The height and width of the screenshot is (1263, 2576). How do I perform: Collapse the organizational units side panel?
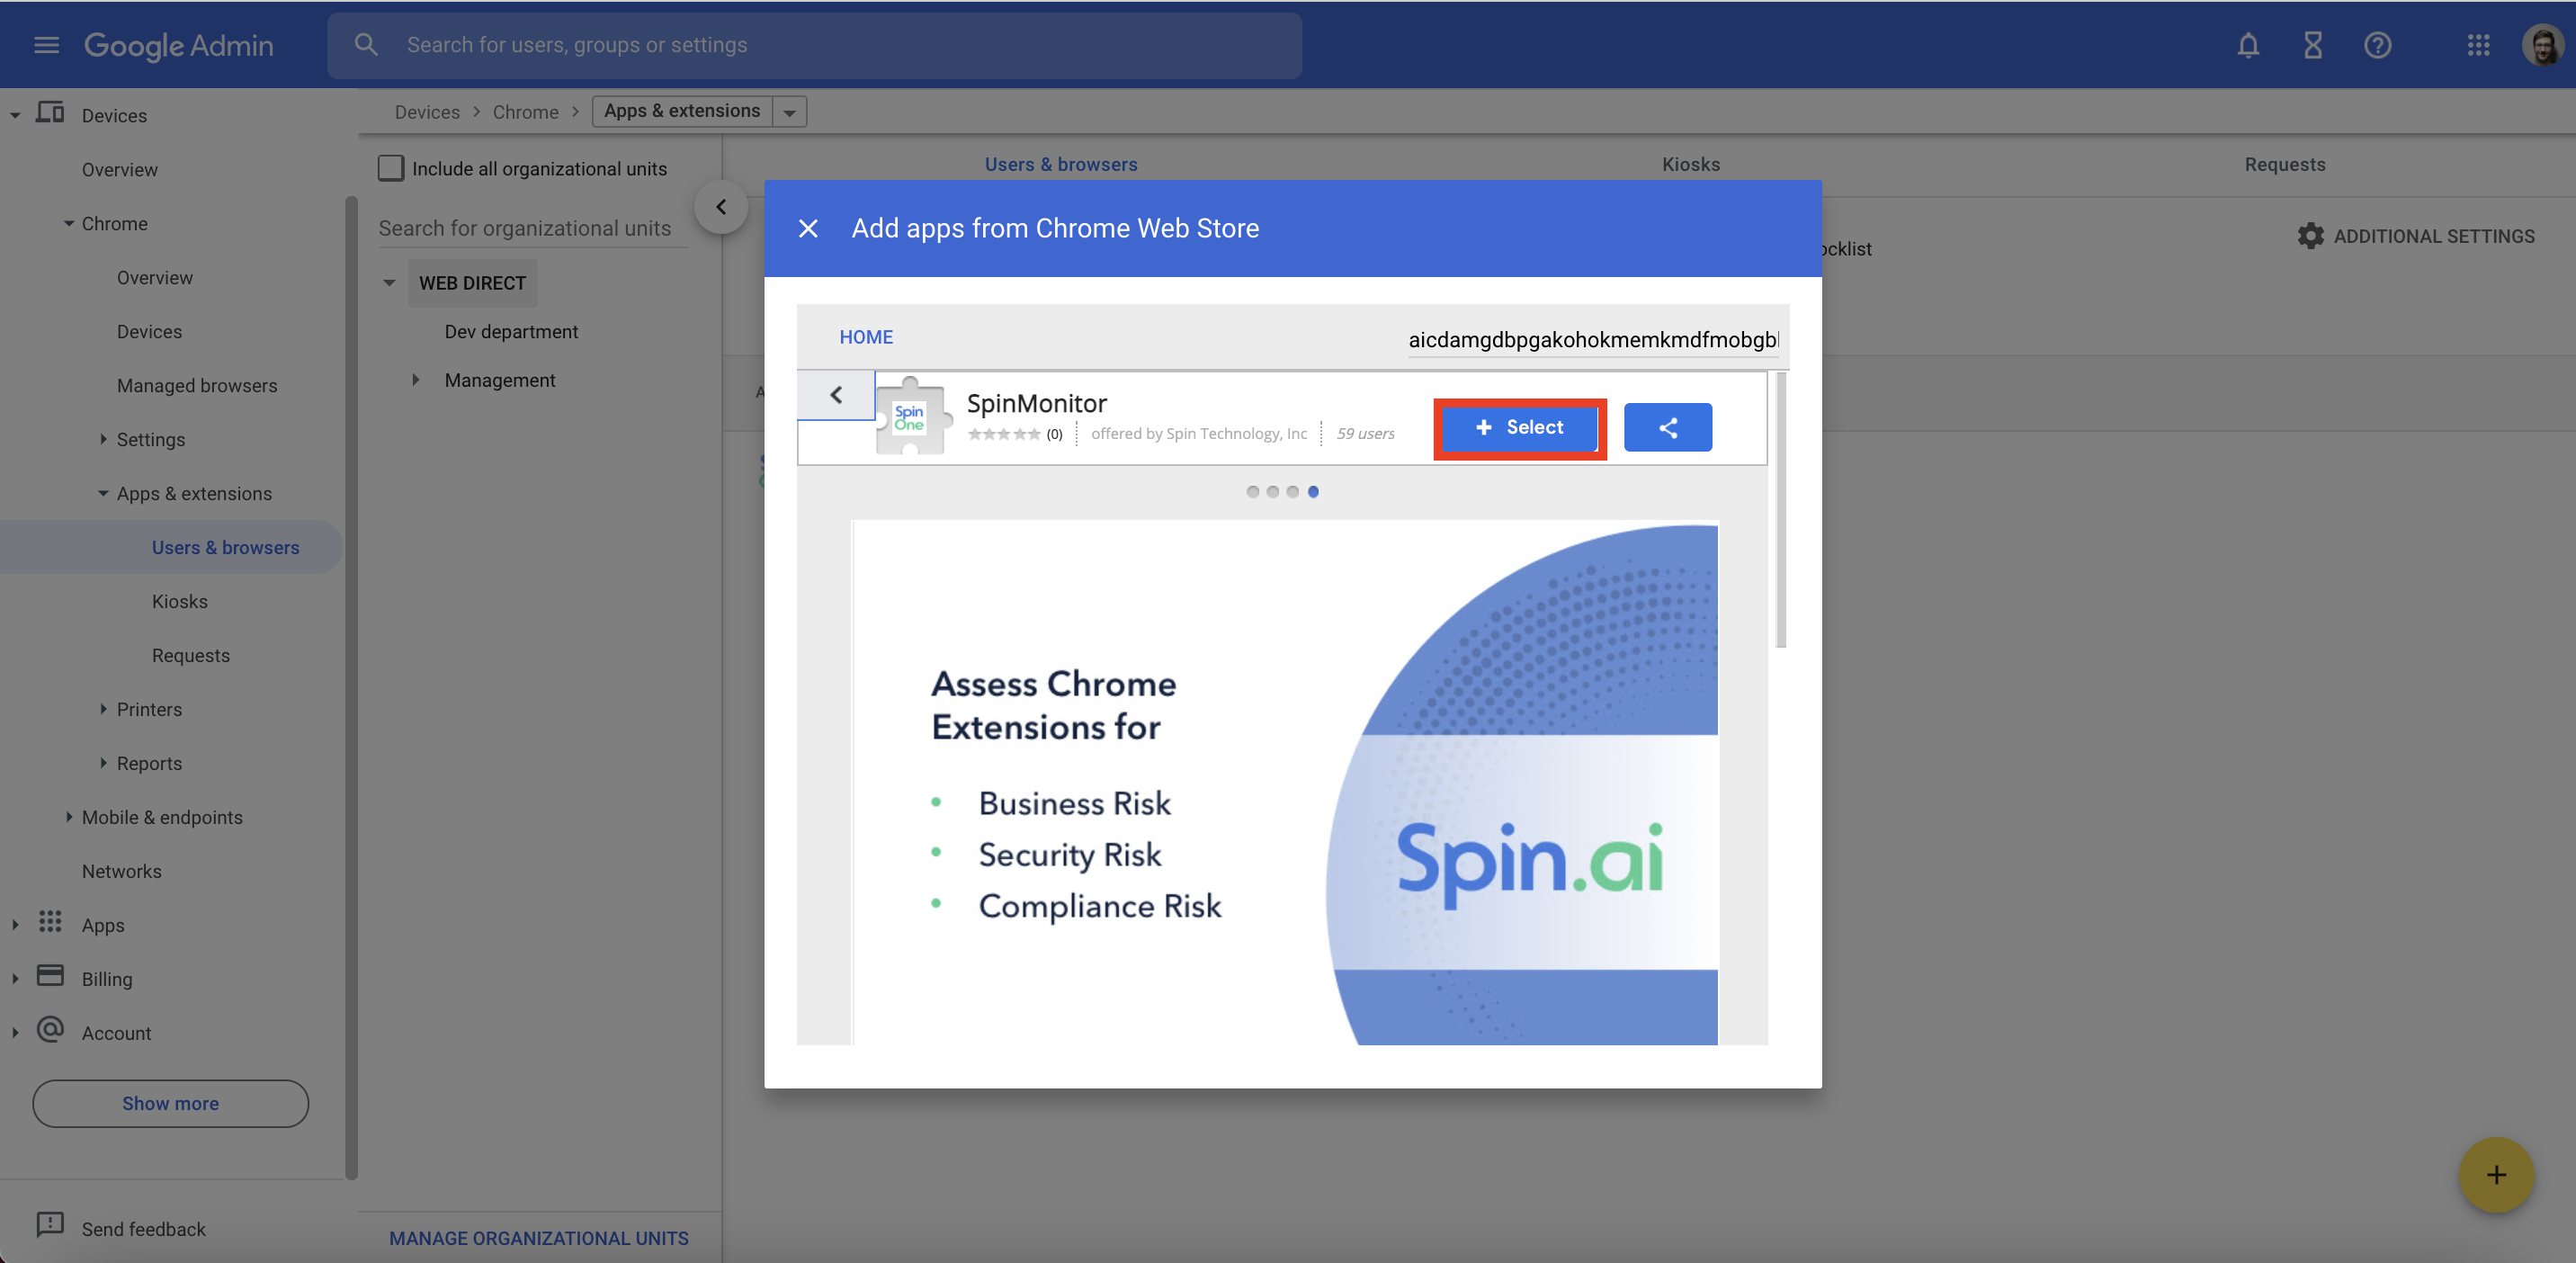(x=721, y=207)
